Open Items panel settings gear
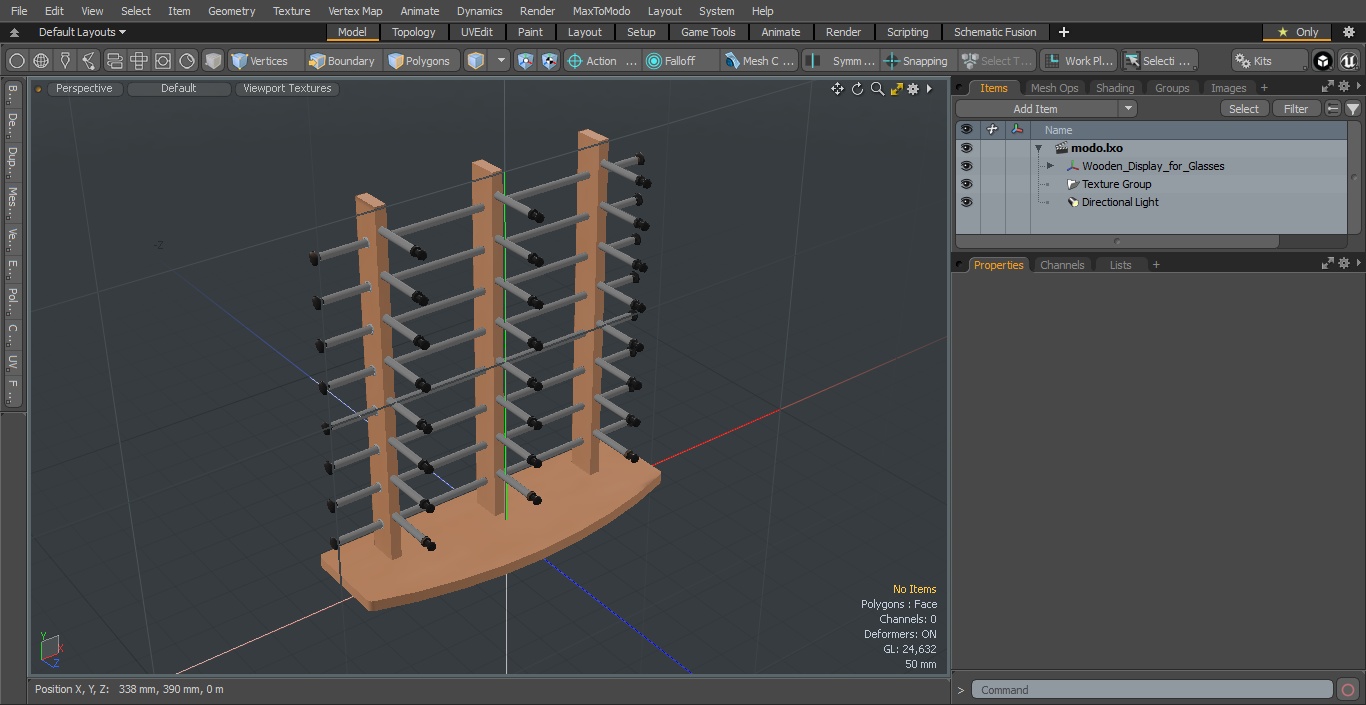This screenshot has height=705, width=1366. 1344,87
